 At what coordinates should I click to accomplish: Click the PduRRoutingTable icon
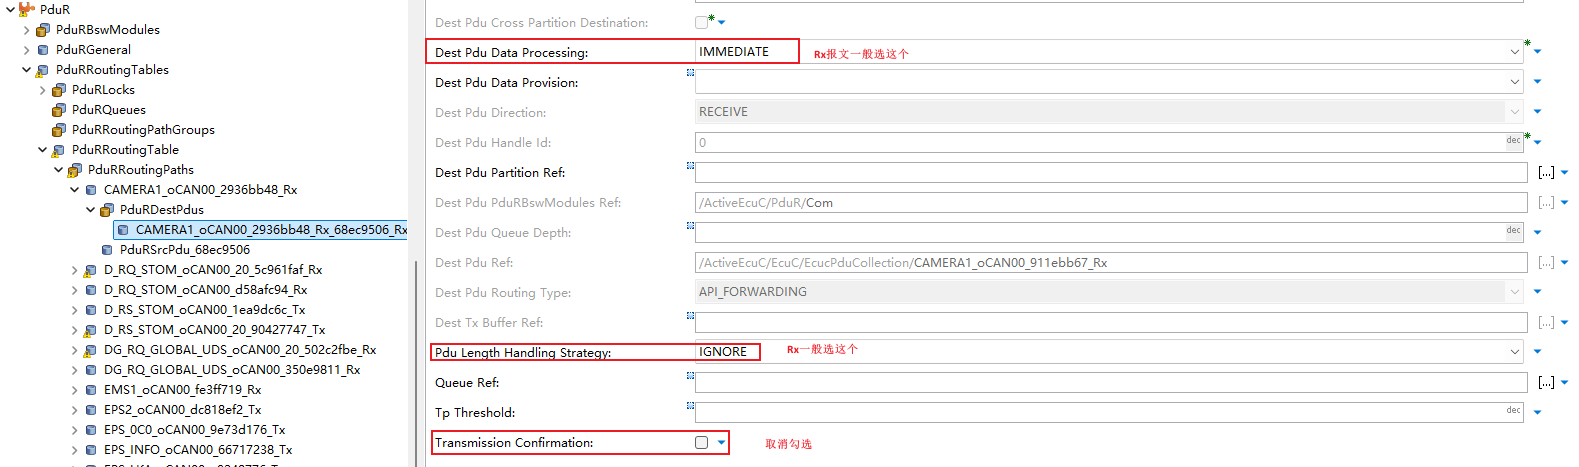click(59, 150)
